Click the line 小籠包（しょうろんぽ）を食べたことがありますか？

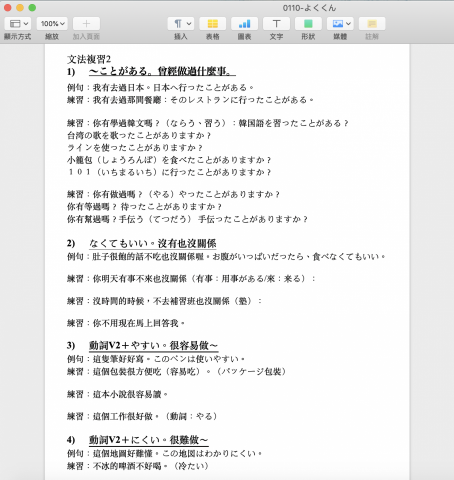169,160
